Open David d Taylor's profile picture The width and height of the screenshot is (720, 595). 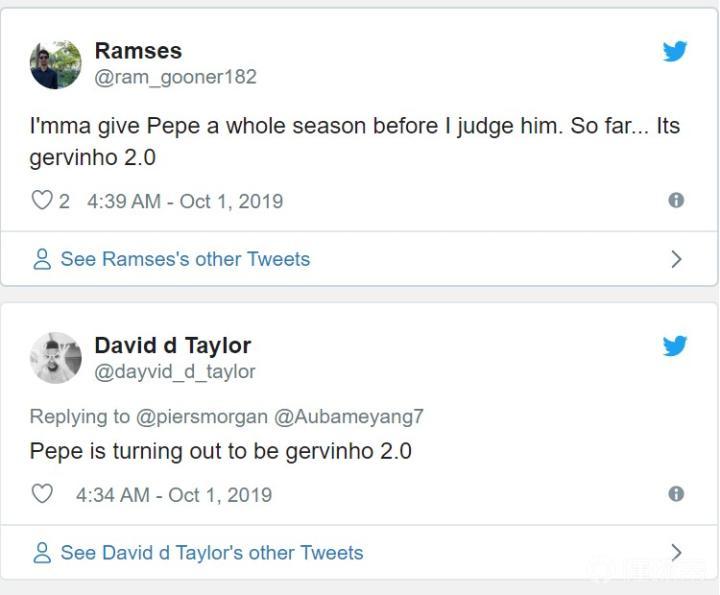coord(56,358)
